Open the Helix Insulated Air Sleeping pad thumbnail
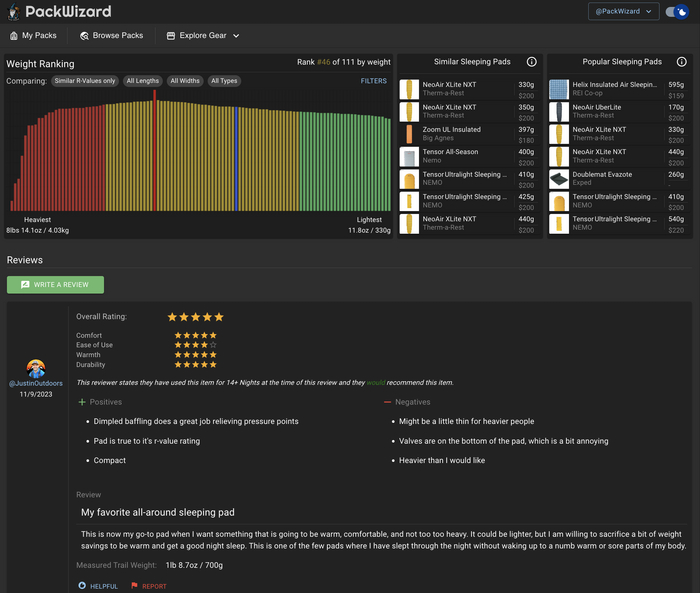This screenshot has width=700, height=593. tap(559, 89)
